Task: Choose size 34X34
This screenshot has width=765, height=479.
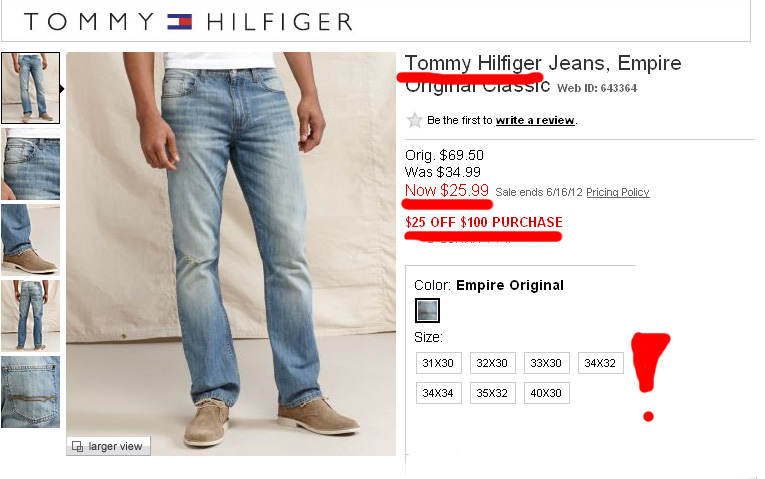Action: (x=439, y=393)
